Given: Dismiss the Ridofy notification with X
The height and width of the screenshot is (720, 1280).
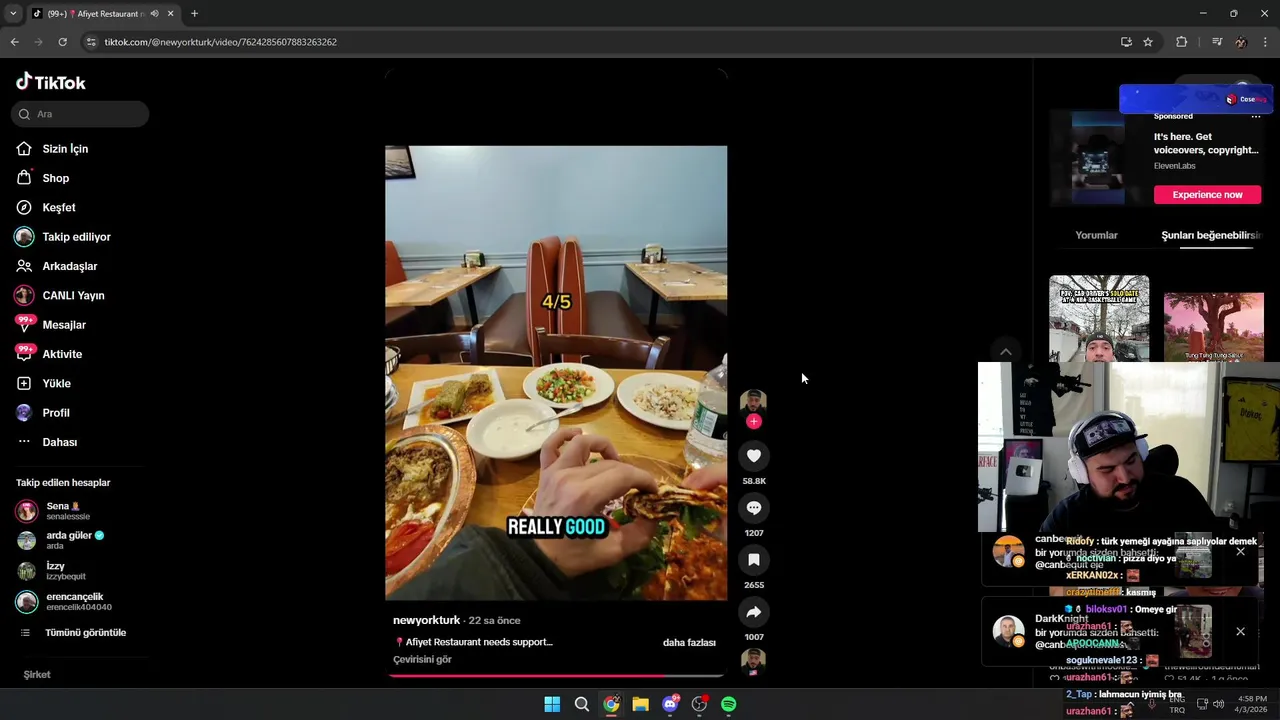Looking at the screenshot, I should tap(1240, 552).
